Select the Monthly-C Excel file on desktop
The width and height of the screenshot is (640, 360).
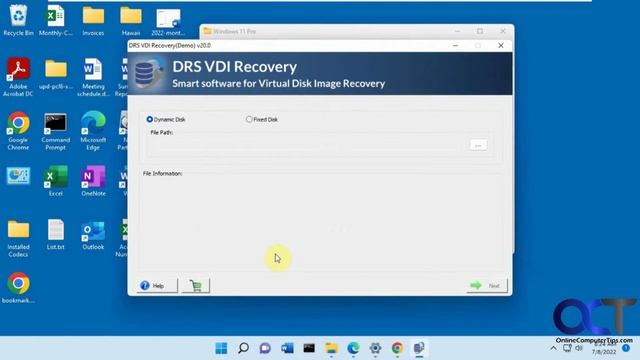[56, 20]
